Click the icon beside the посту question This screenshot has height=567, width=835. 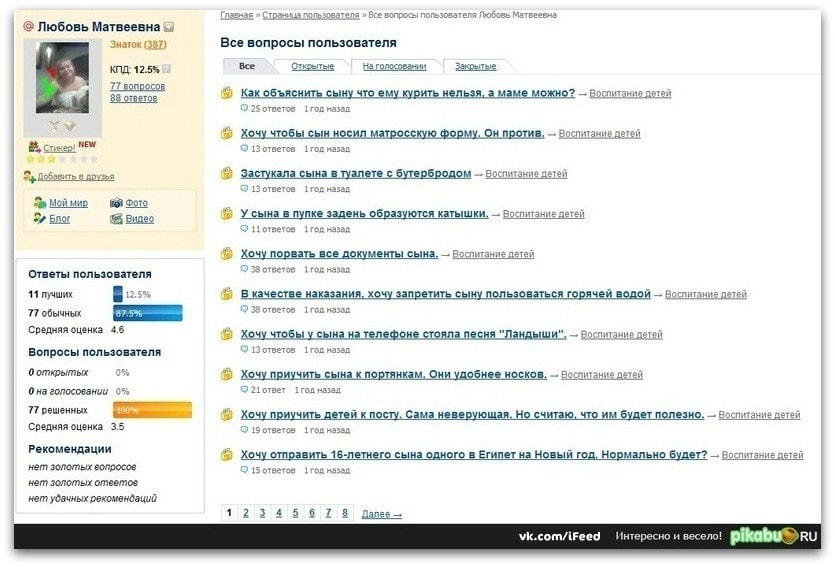227,414
